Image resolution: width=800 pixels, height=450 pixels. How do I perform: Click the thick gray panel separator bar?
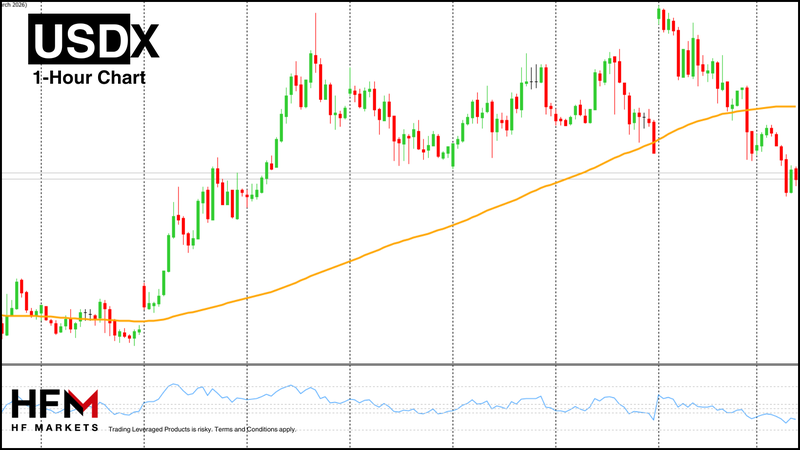(x=400, y=364)
